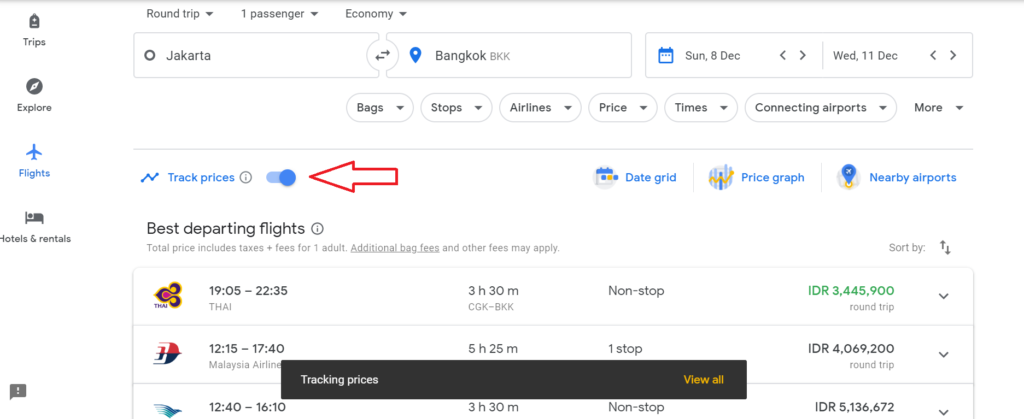Click View all in tracking notification

point(703,380)
